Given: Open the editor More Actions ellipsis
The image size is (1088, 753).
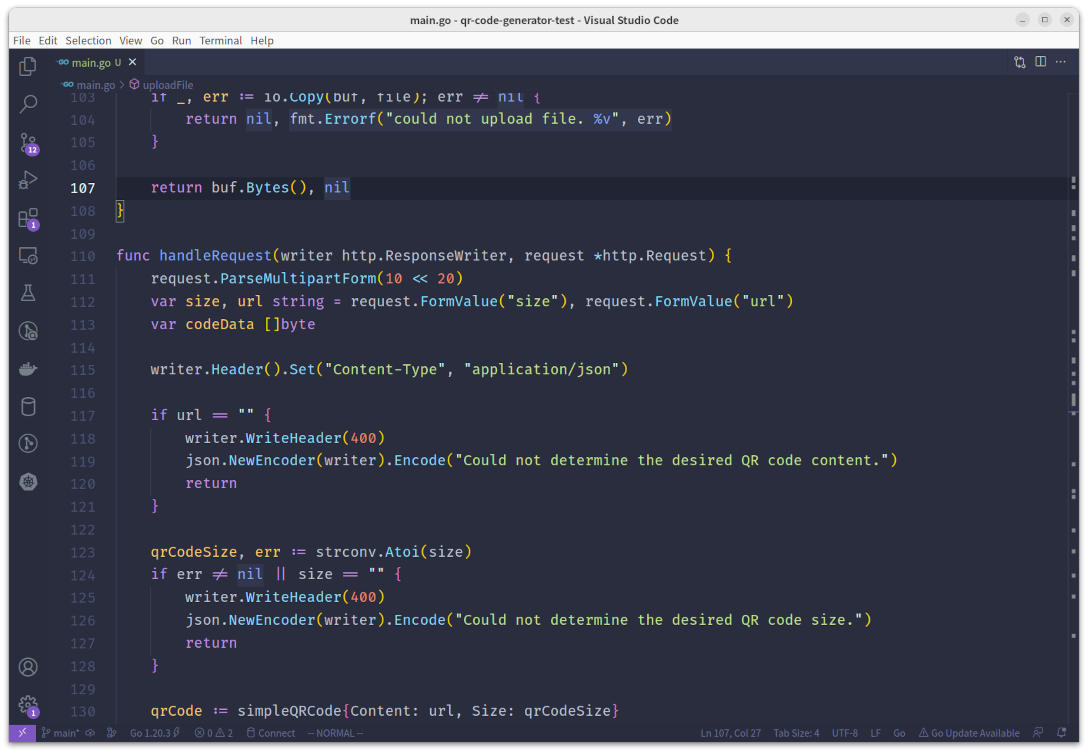Looking at the screenshot, I should tap(1061, 62).
